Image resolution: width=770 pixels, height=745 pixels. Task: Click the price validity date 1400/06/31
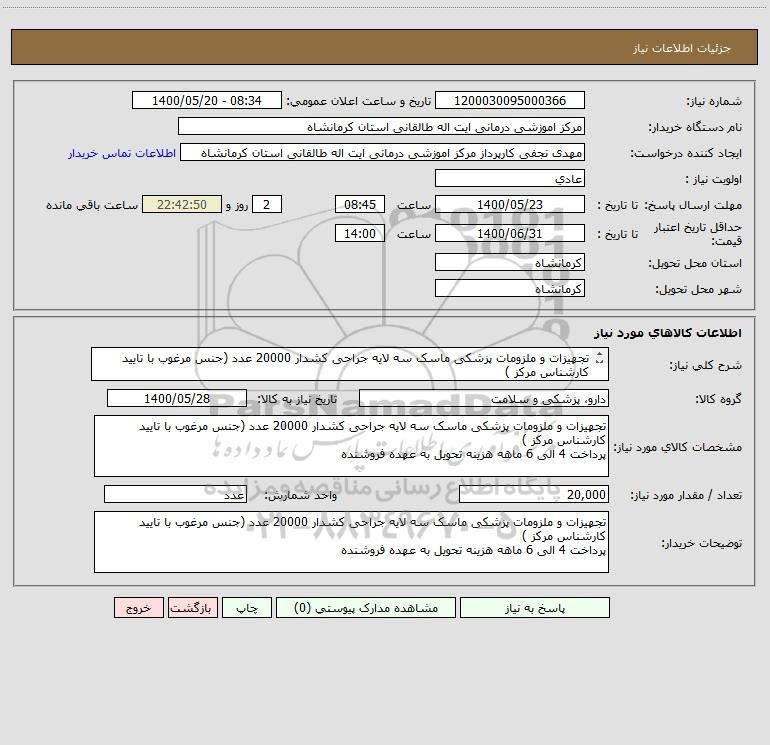[510, 233]
